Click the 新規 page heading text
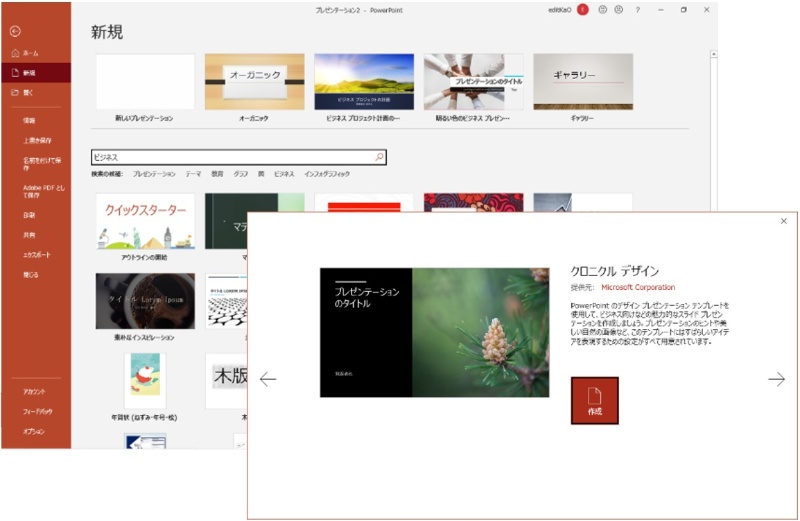Viewport: 800px width, 521px height. pos(107,32)
